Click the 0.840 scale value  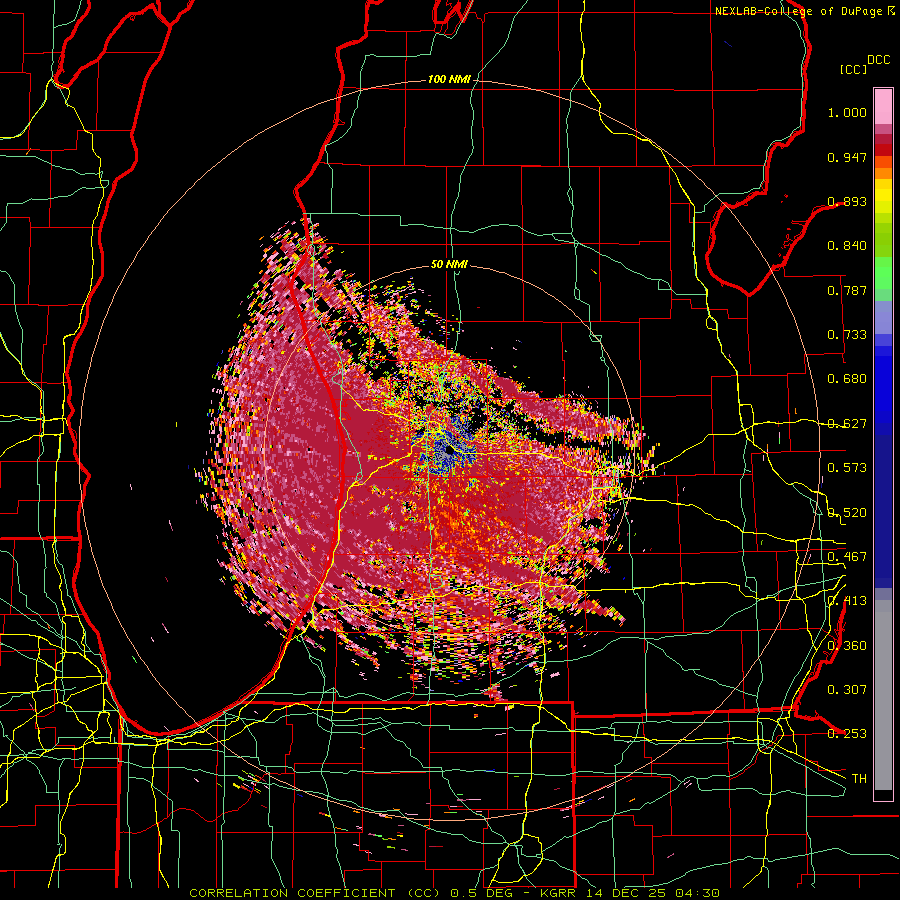pos(847,246)
